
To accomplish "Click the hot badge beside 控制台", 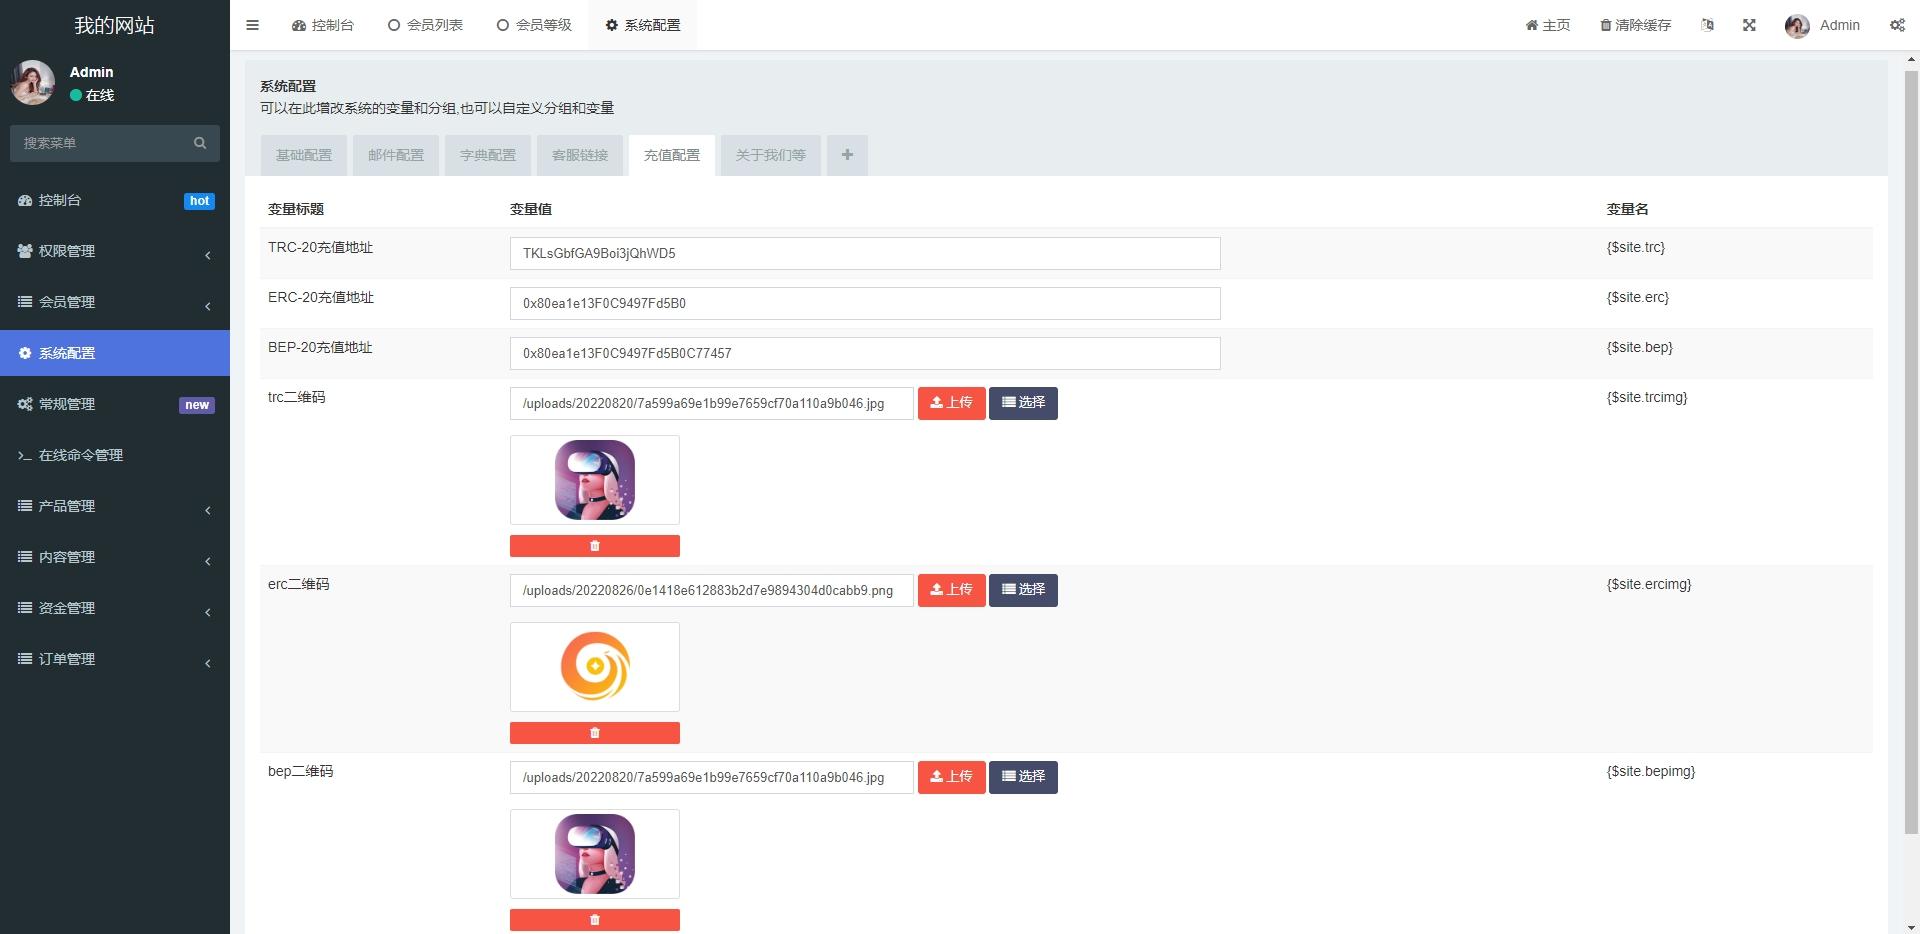I will click(x=200, y=201).
